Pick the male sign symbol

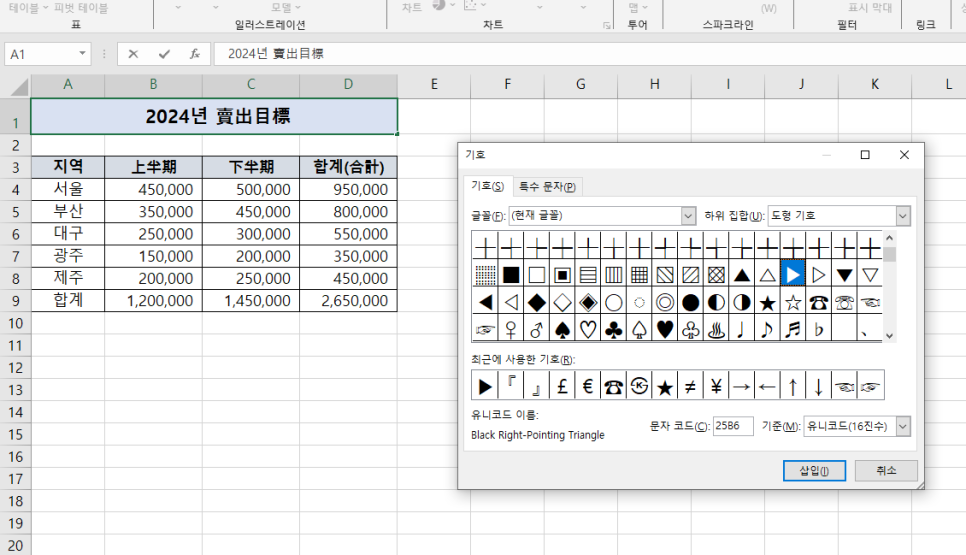(537, 330)
